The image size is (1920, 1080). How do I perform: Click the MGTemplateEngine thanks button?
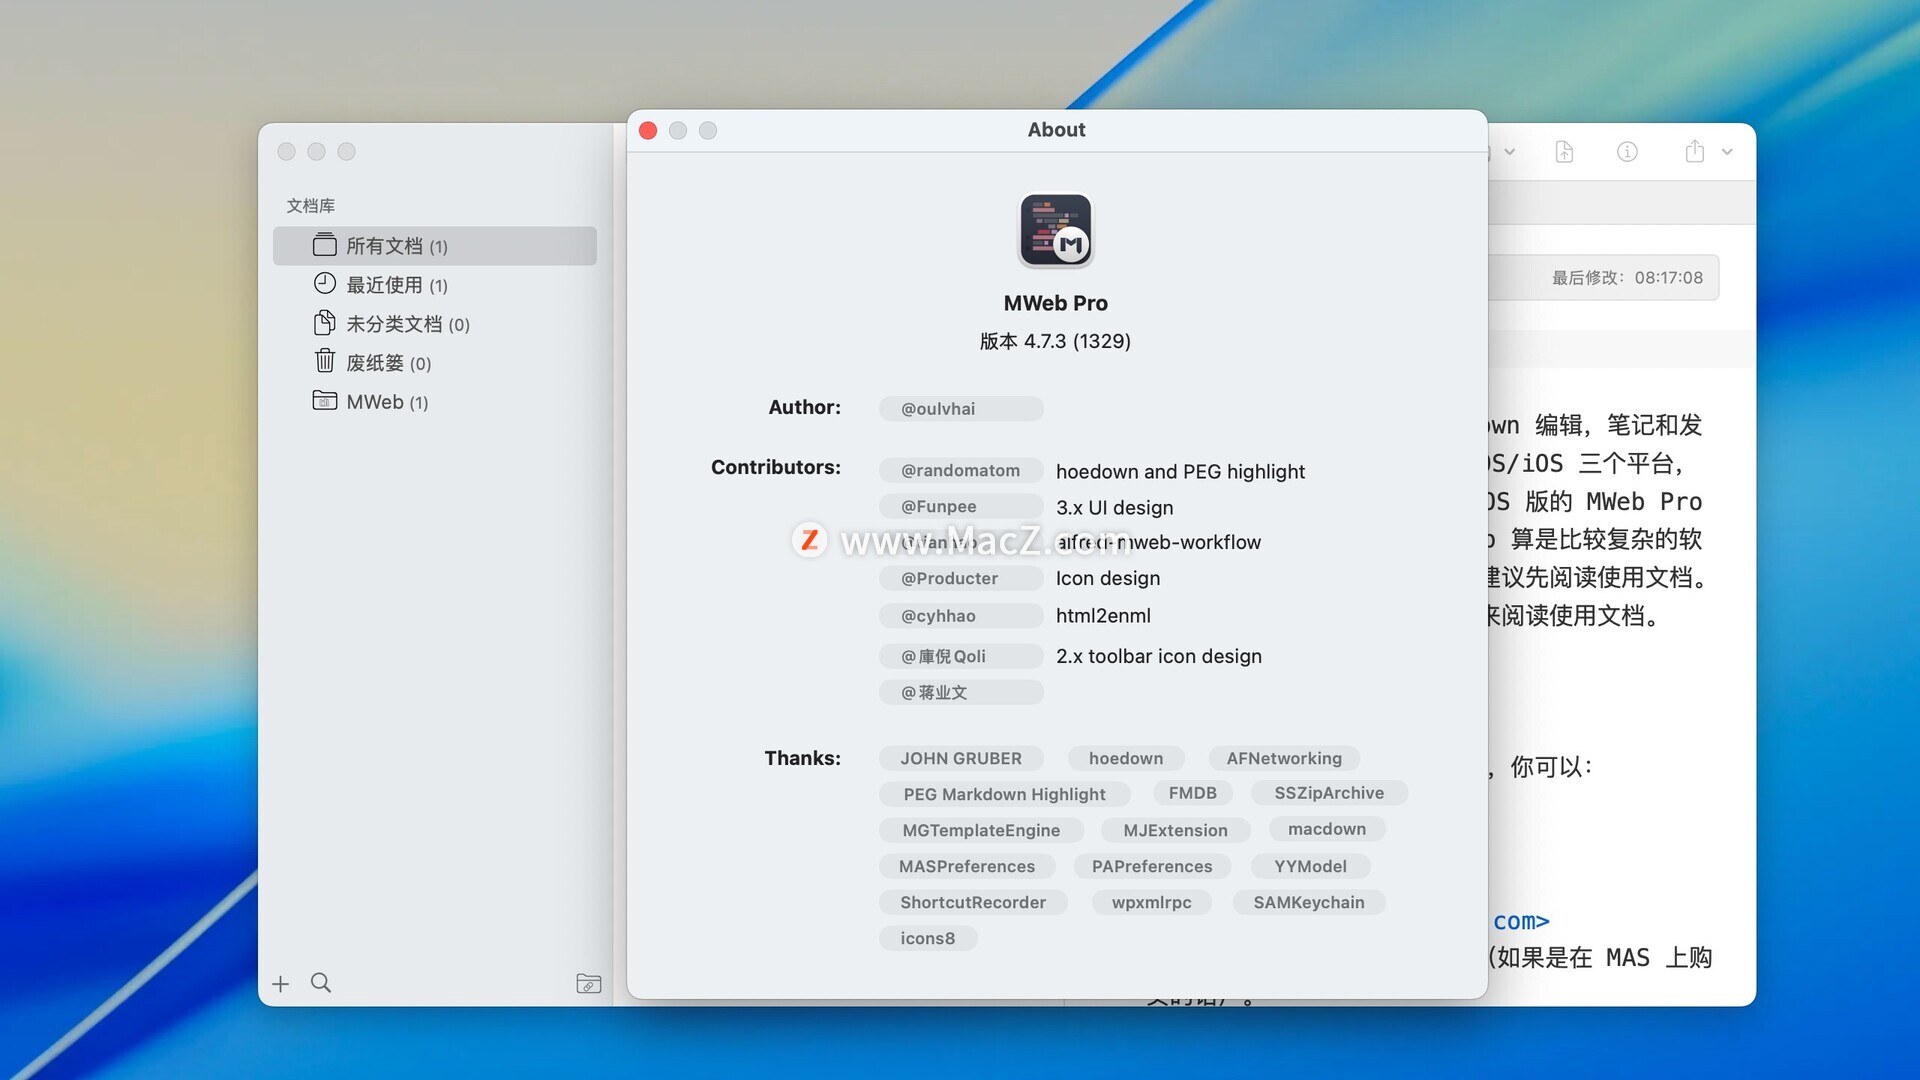click(x=981, y=830)
